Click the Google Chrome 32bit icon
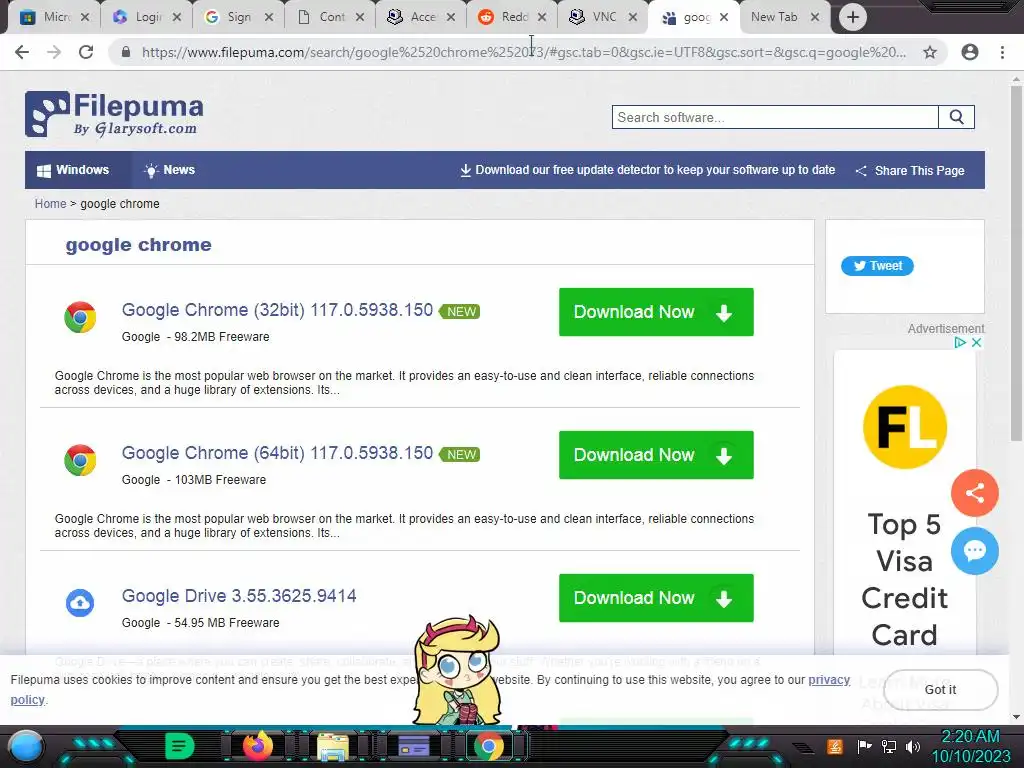The width and height of the screenshot is (1024, 768). (80, 317)
